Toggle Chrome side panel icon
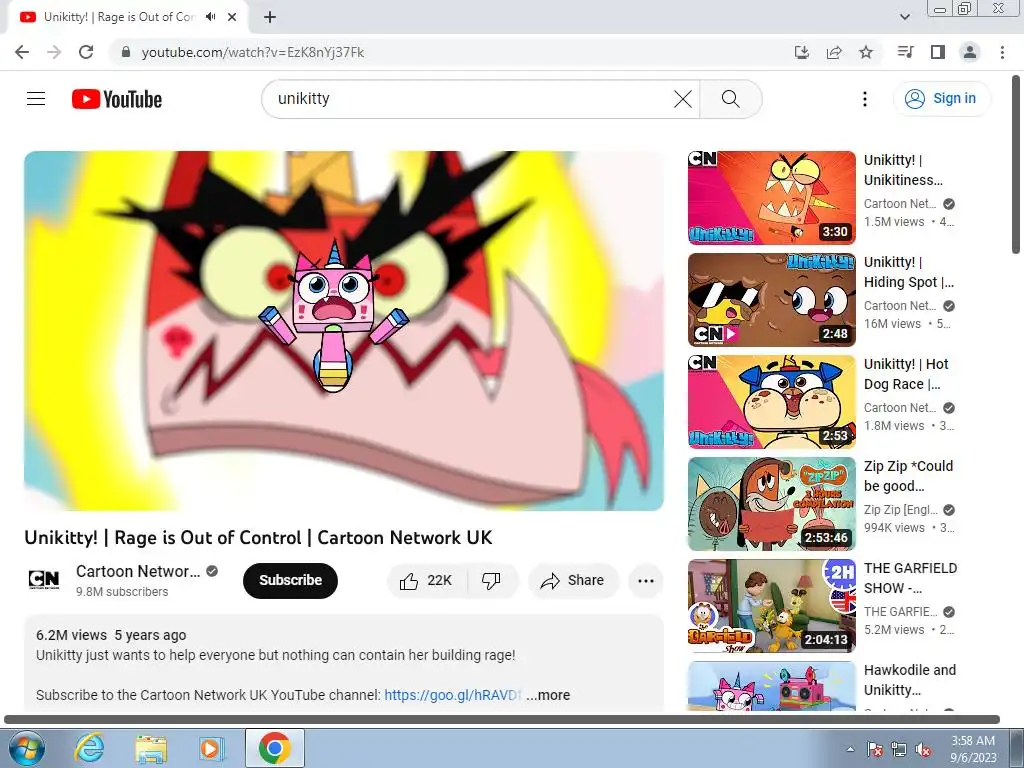This screenshot has width=1024, height=768. [x=938, y=52]
